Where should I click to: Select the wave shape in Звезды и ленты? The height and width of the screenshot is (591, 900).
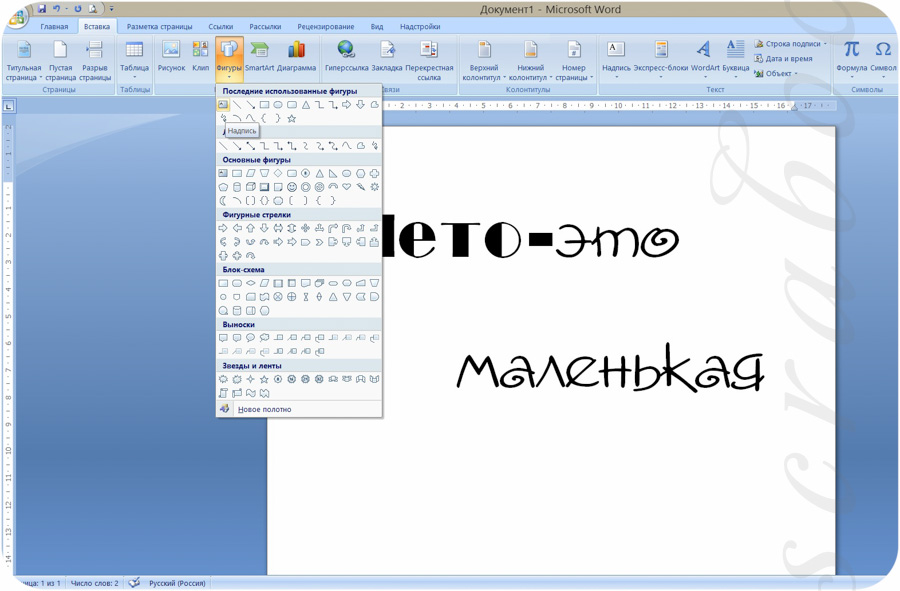(251, 393)
